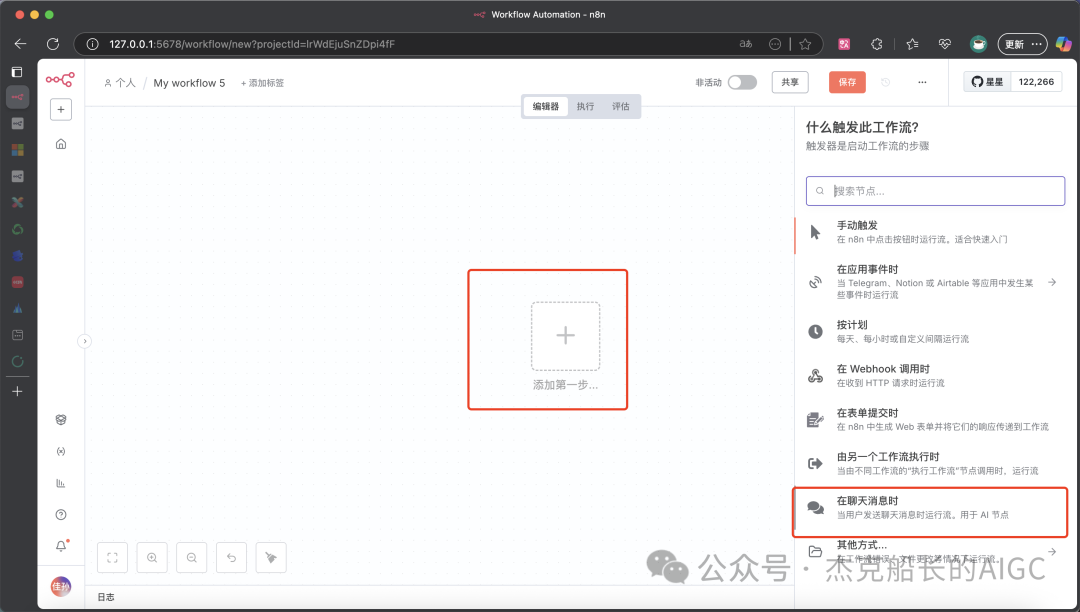The width and height of the screenshot is (1080, 612).
Task: Click the GitHub 星星 star button
Action: pos(987,82)
